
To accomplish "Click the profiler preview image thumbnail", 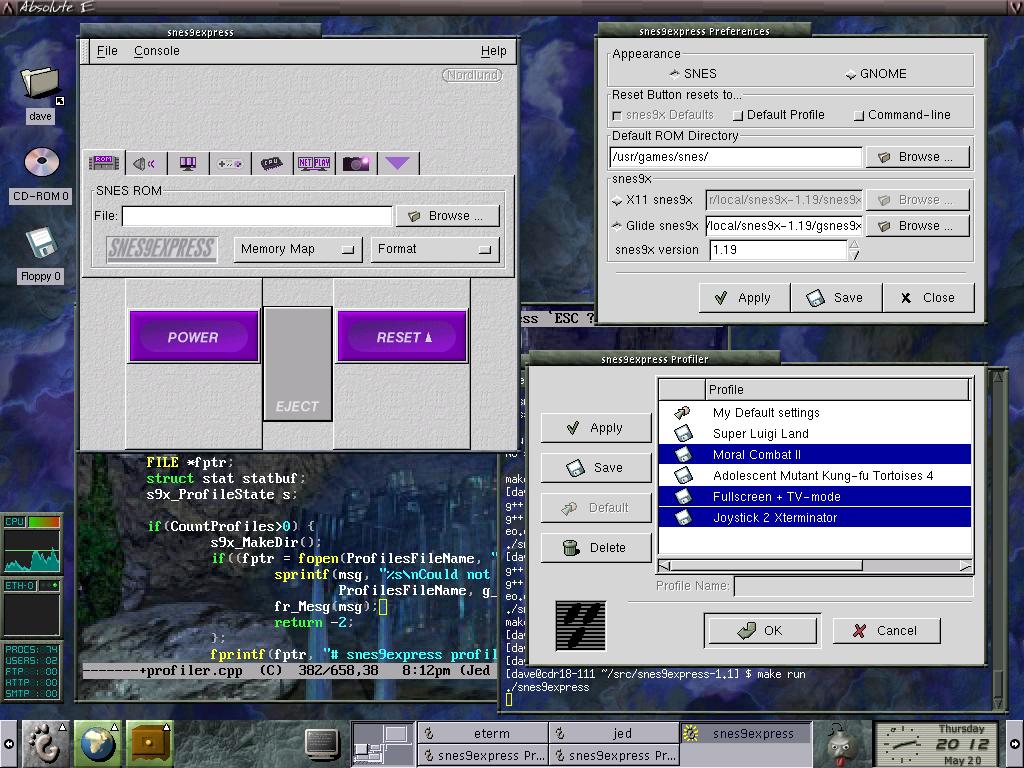I will pos(581,626).
